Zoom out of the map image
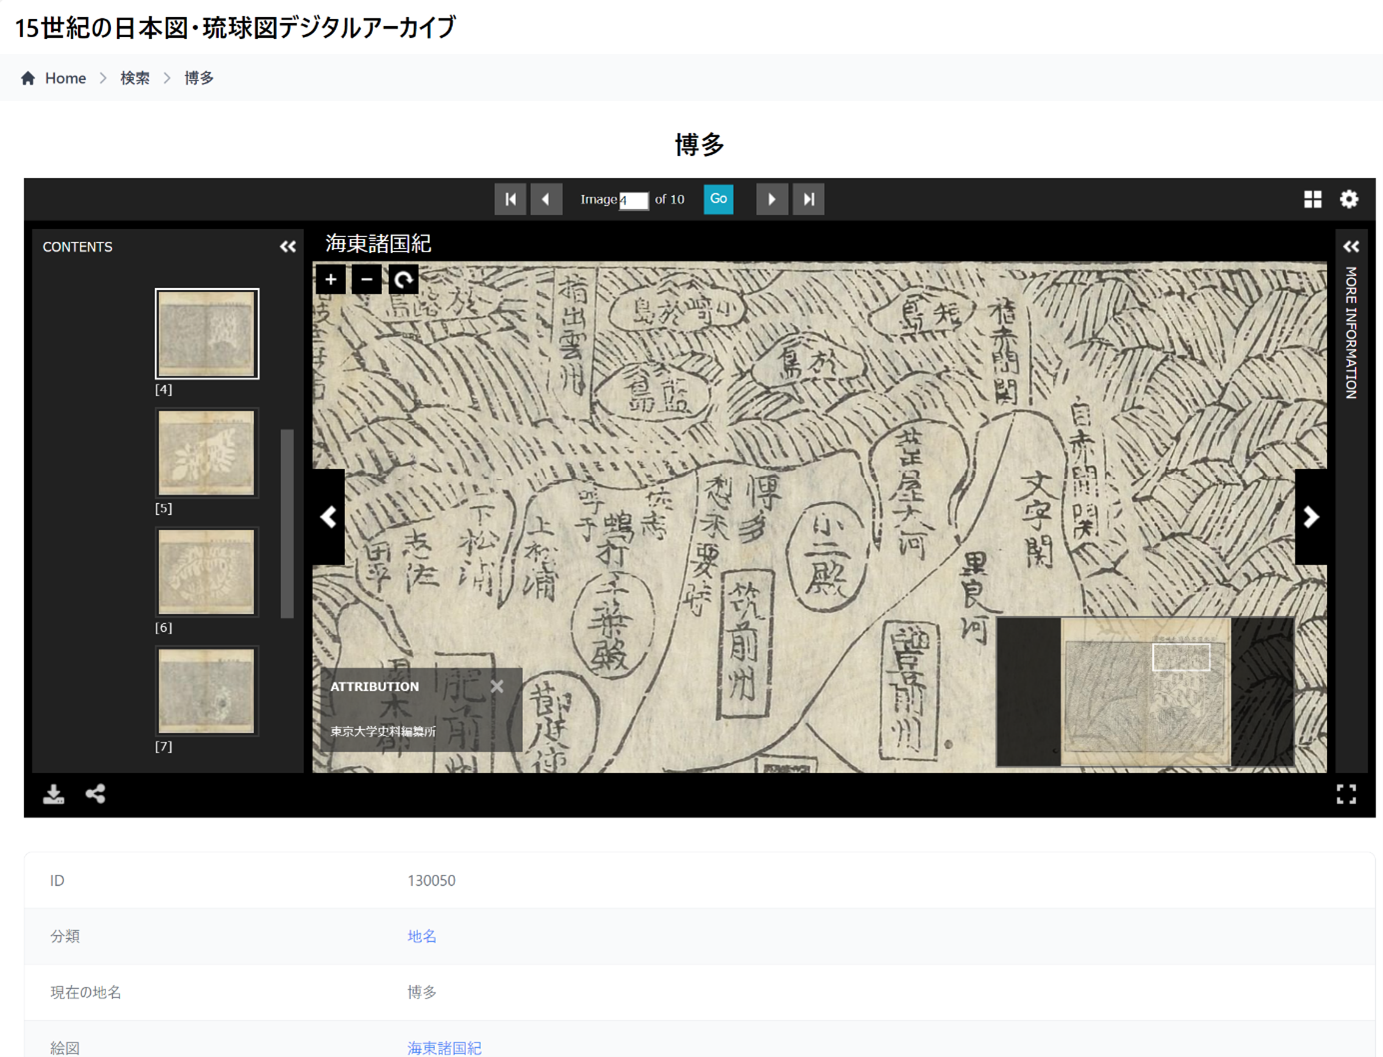Viewport: 1383px width, 1057px height. coord(367,280)
